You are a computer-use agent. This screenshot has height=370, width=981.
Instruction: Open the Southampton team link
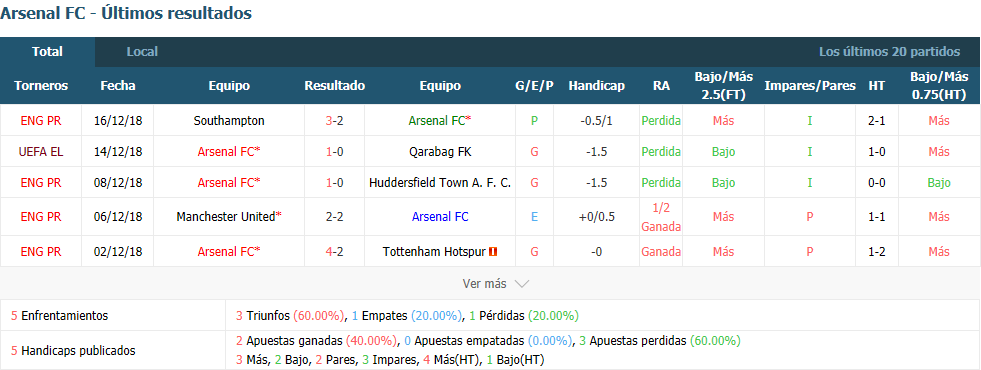(x=229, y=121)
